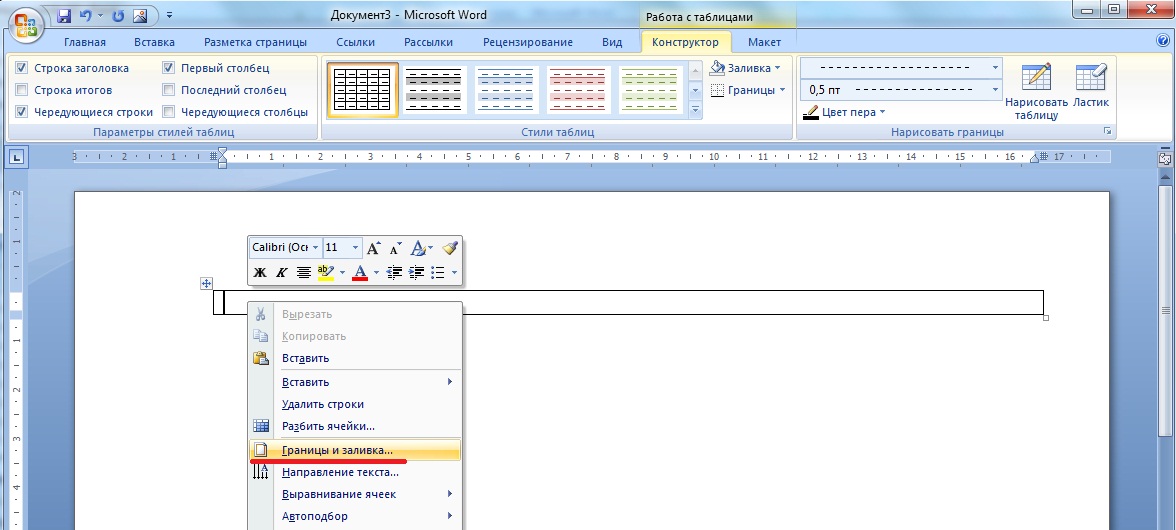Center text via mini toolbar
The width and height of the screenshot is (1176, 530).
tap(303, 272)
